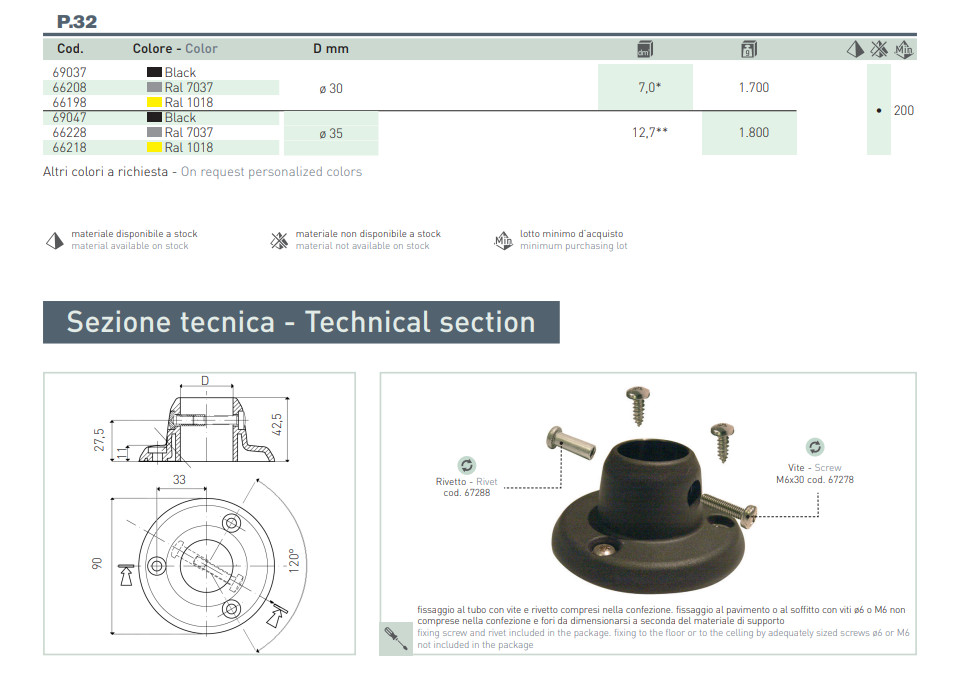The height and width of the screenshot is (687, 955).
Task: Click grey Ral 7037 swatch for code 66208
Action: point(154,87)
